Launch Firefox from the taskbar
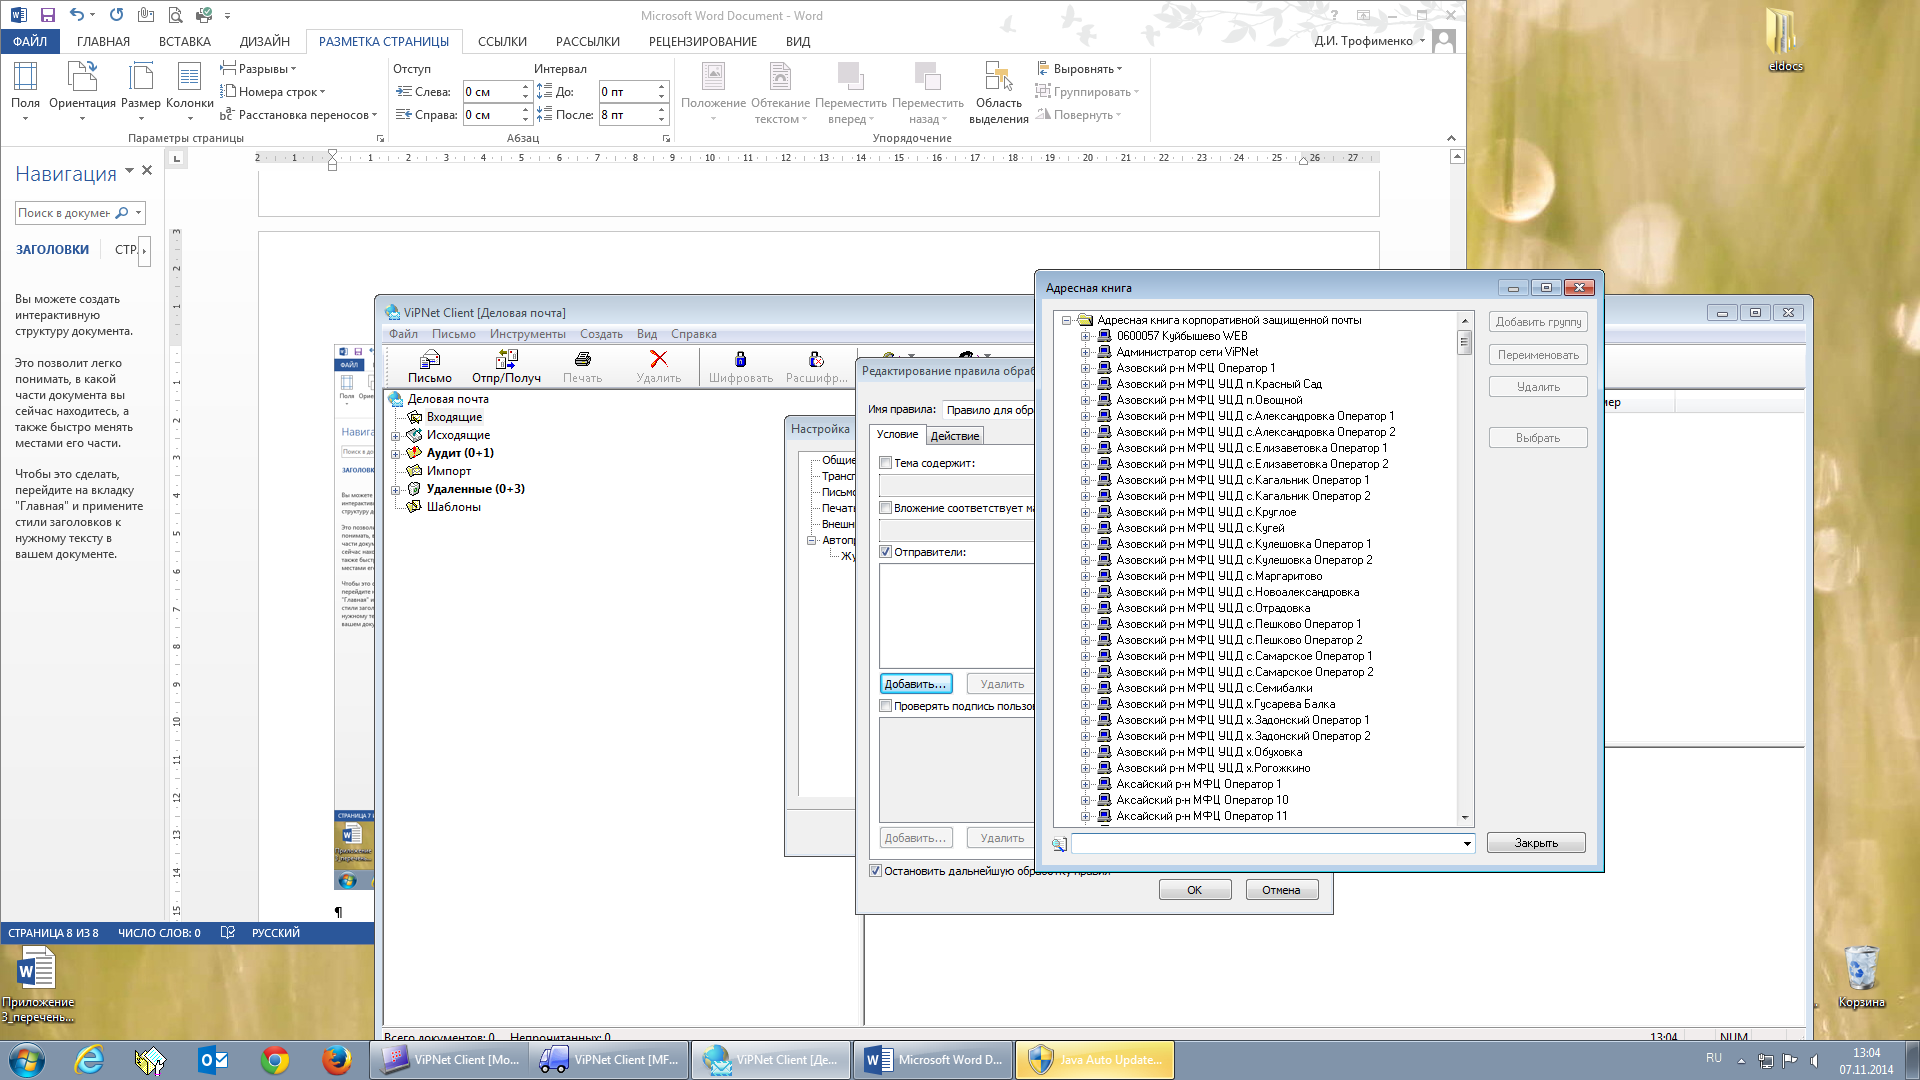Viewport: 1920px width, 1080px height. (x=336, y=1060)
